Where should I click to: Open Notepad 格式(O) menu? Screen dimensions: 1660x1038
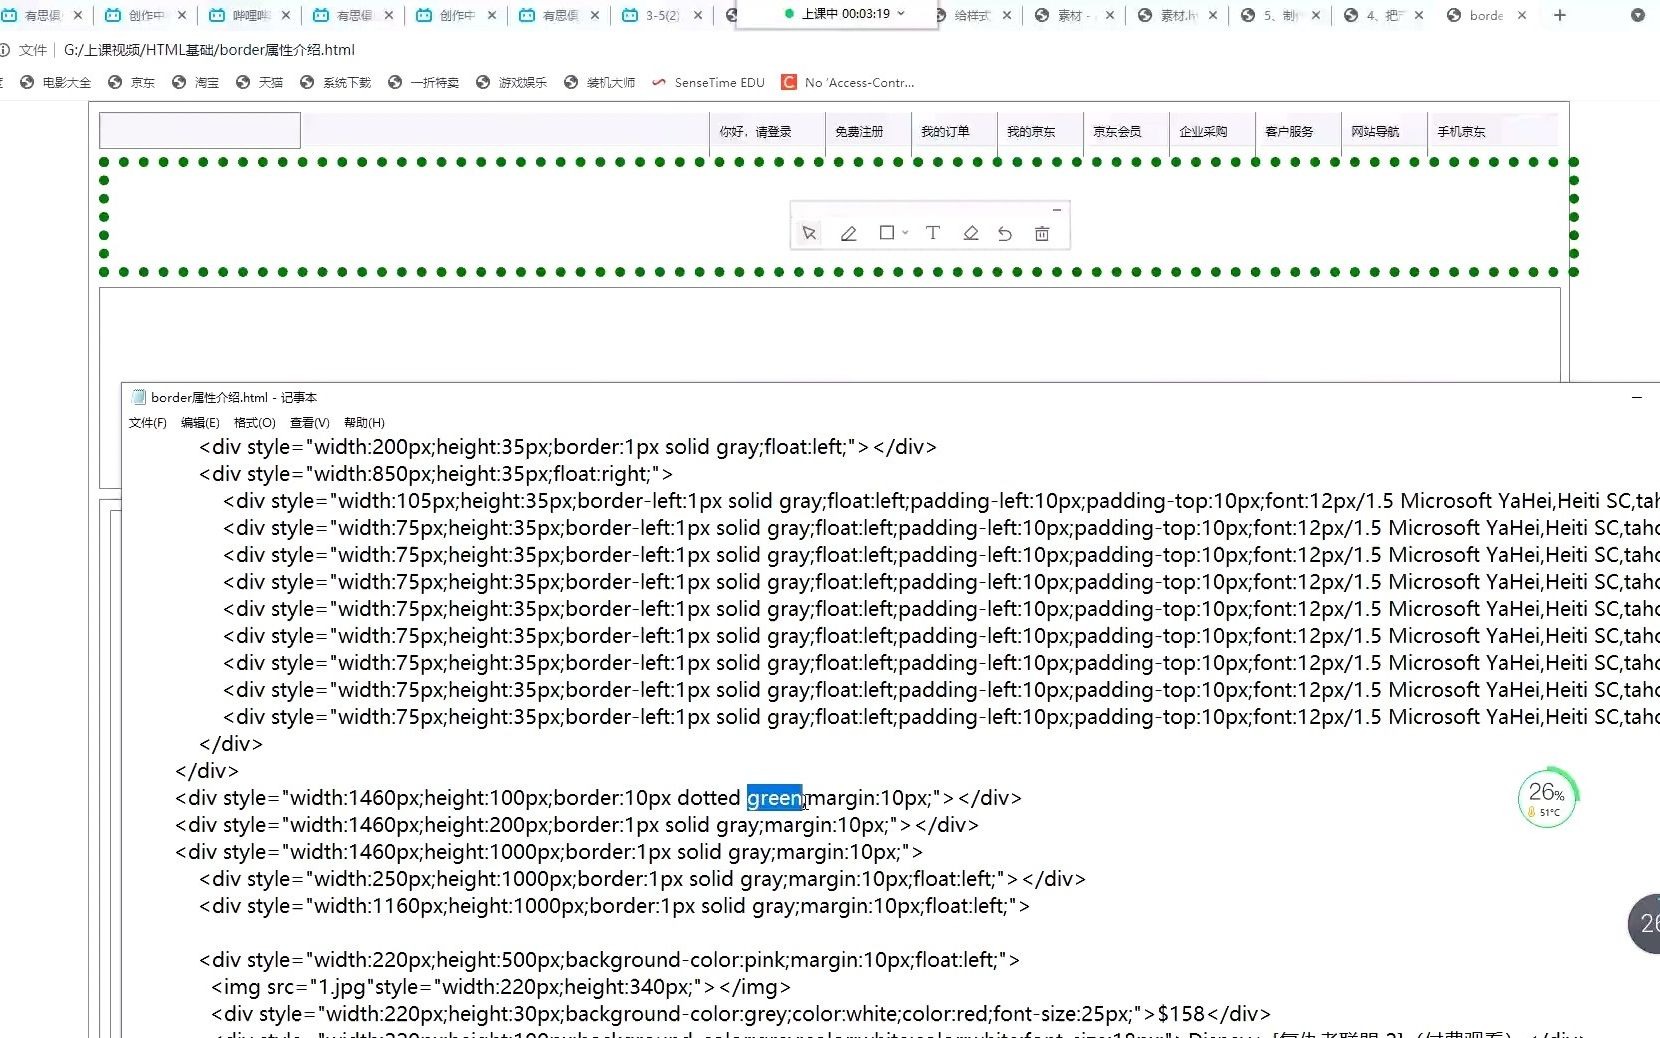254,423
